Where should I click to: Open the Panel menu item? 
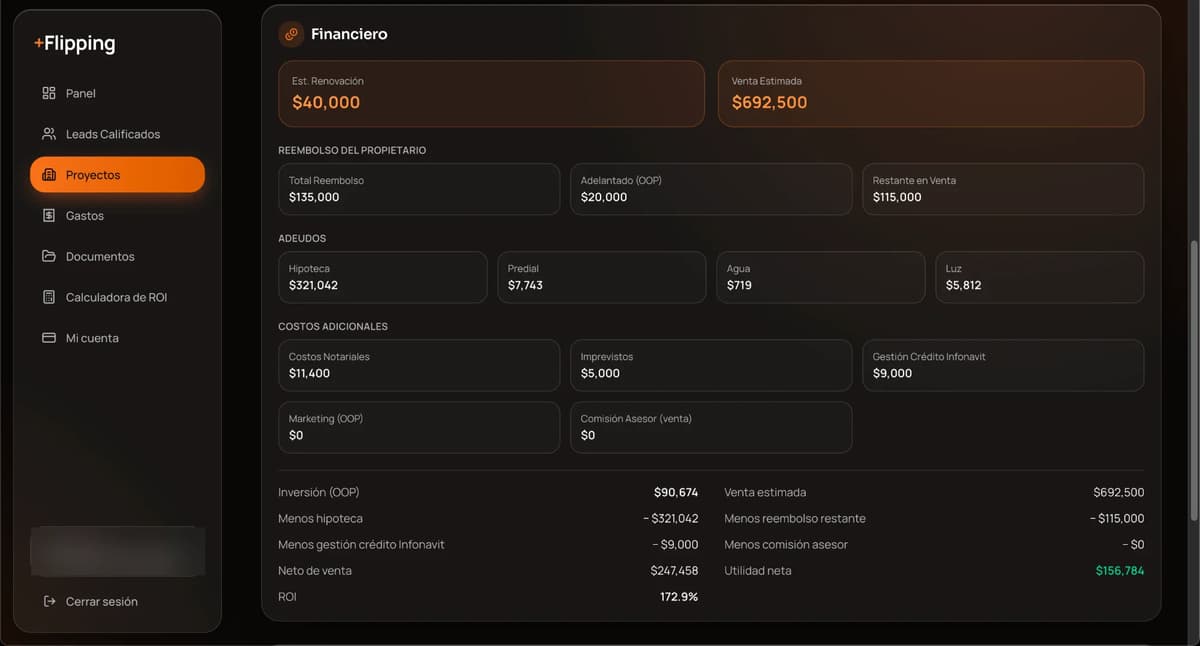pyautogui.click(x=117, y=93)
